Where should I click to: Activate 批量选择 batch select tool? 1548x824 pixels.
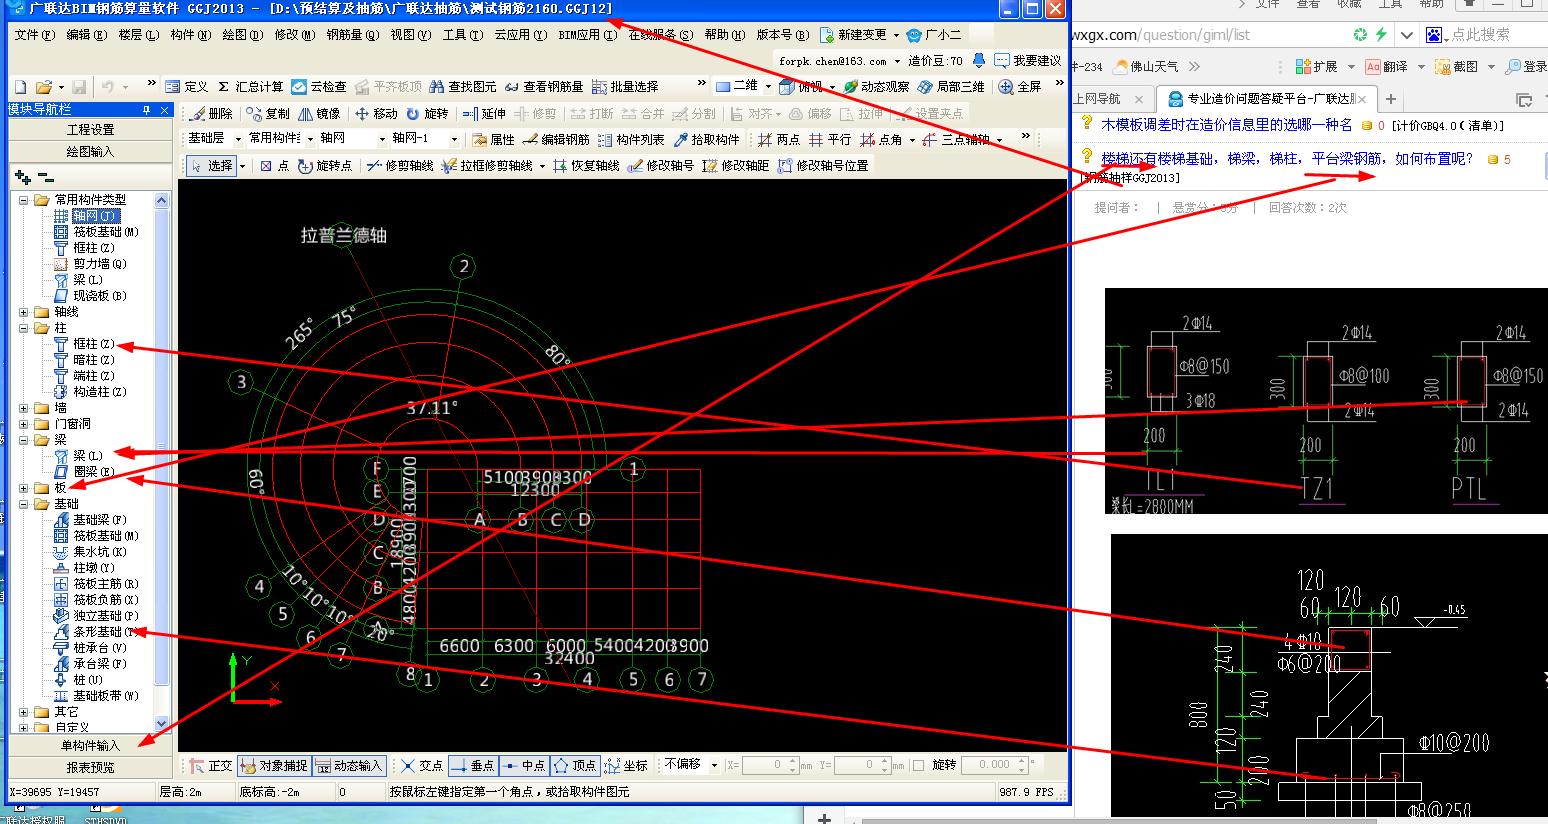tap(625, 87)
